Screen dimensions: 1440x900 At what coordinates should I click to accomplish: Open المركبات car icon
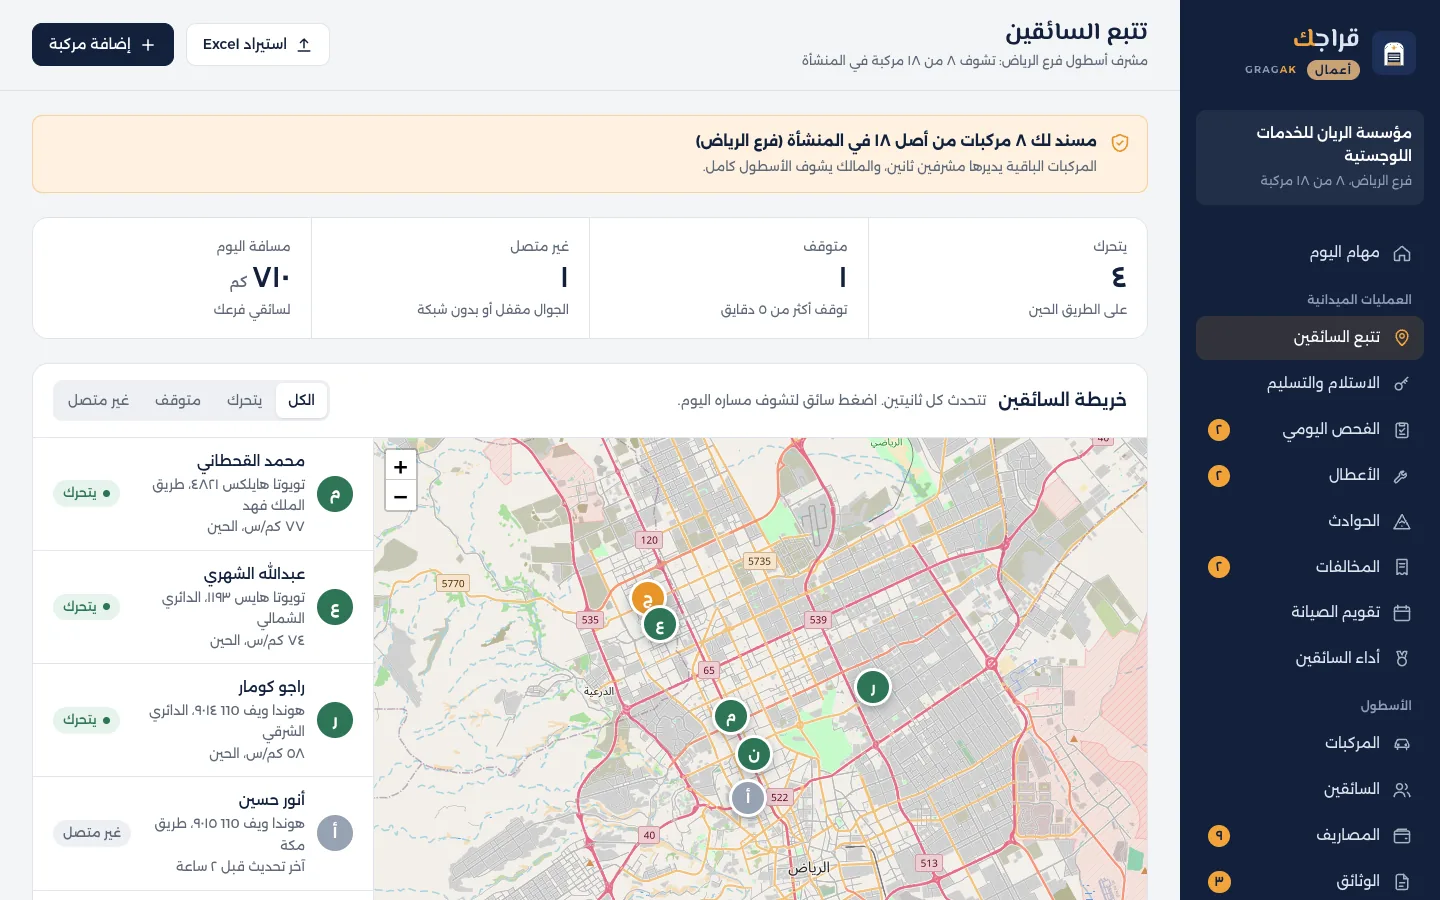(1402, 744)
